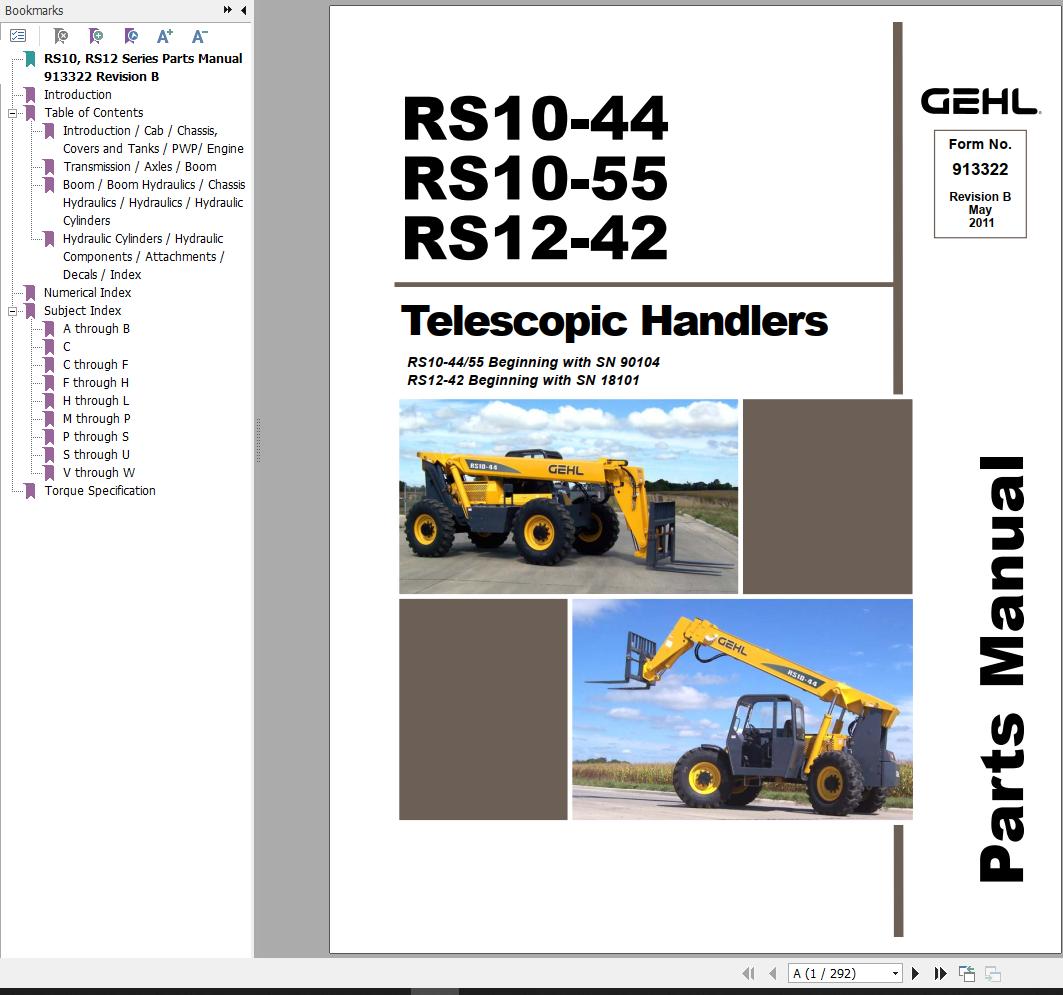
Task: Open the A through B bookmark
Action: point(96,329)
